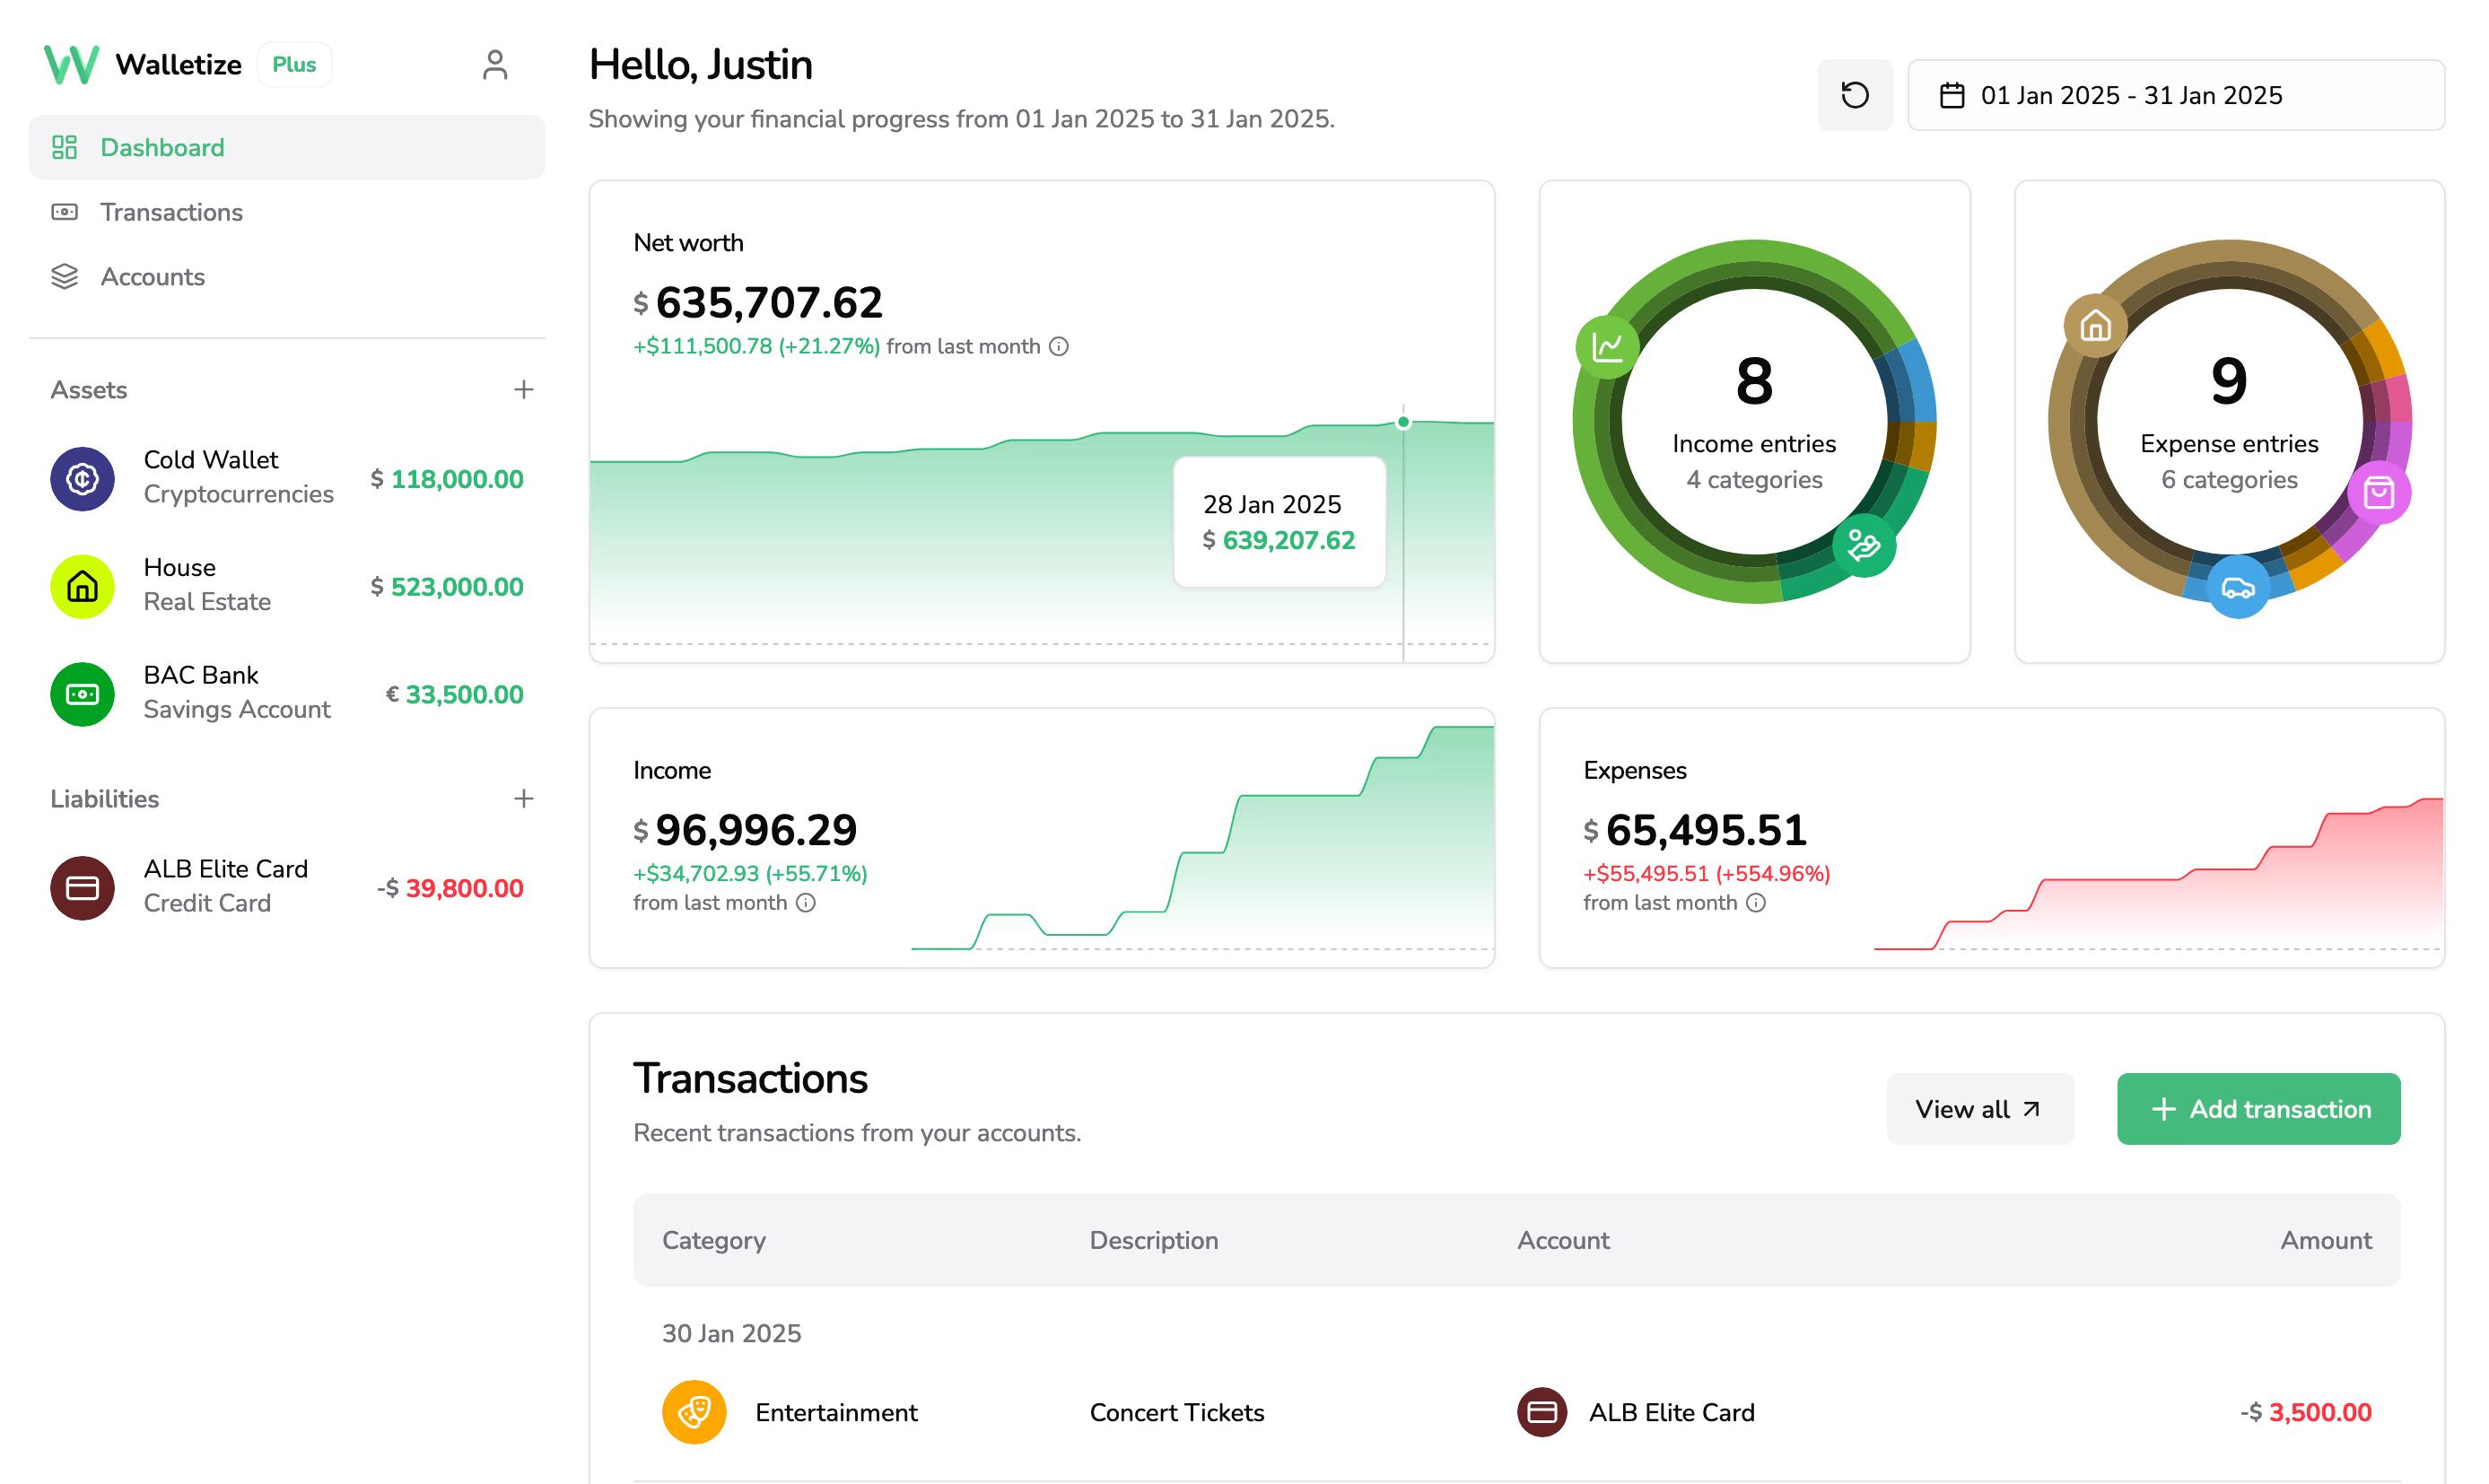Click View all to see all transactions

pos(1979,1109)
